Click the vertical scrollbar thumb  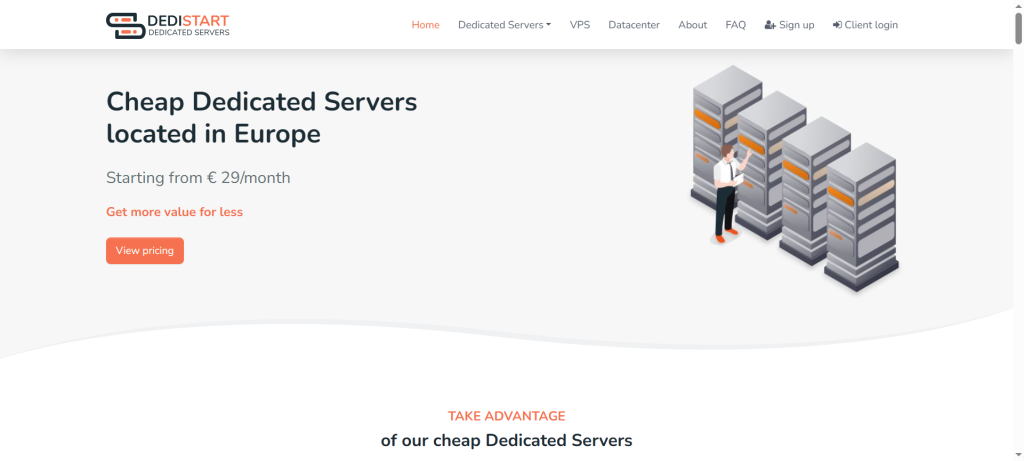click(x=1018, y=30)
